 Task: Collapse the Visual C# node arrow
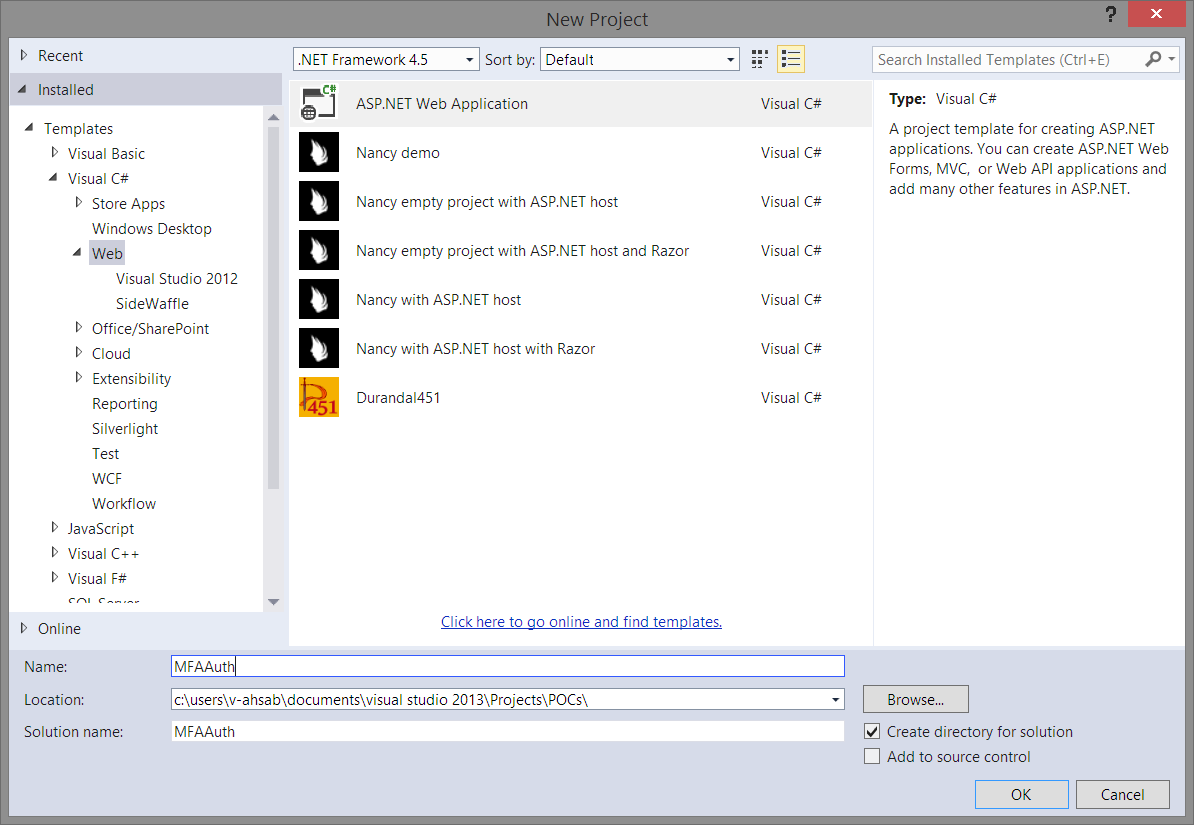pos(53,177)
